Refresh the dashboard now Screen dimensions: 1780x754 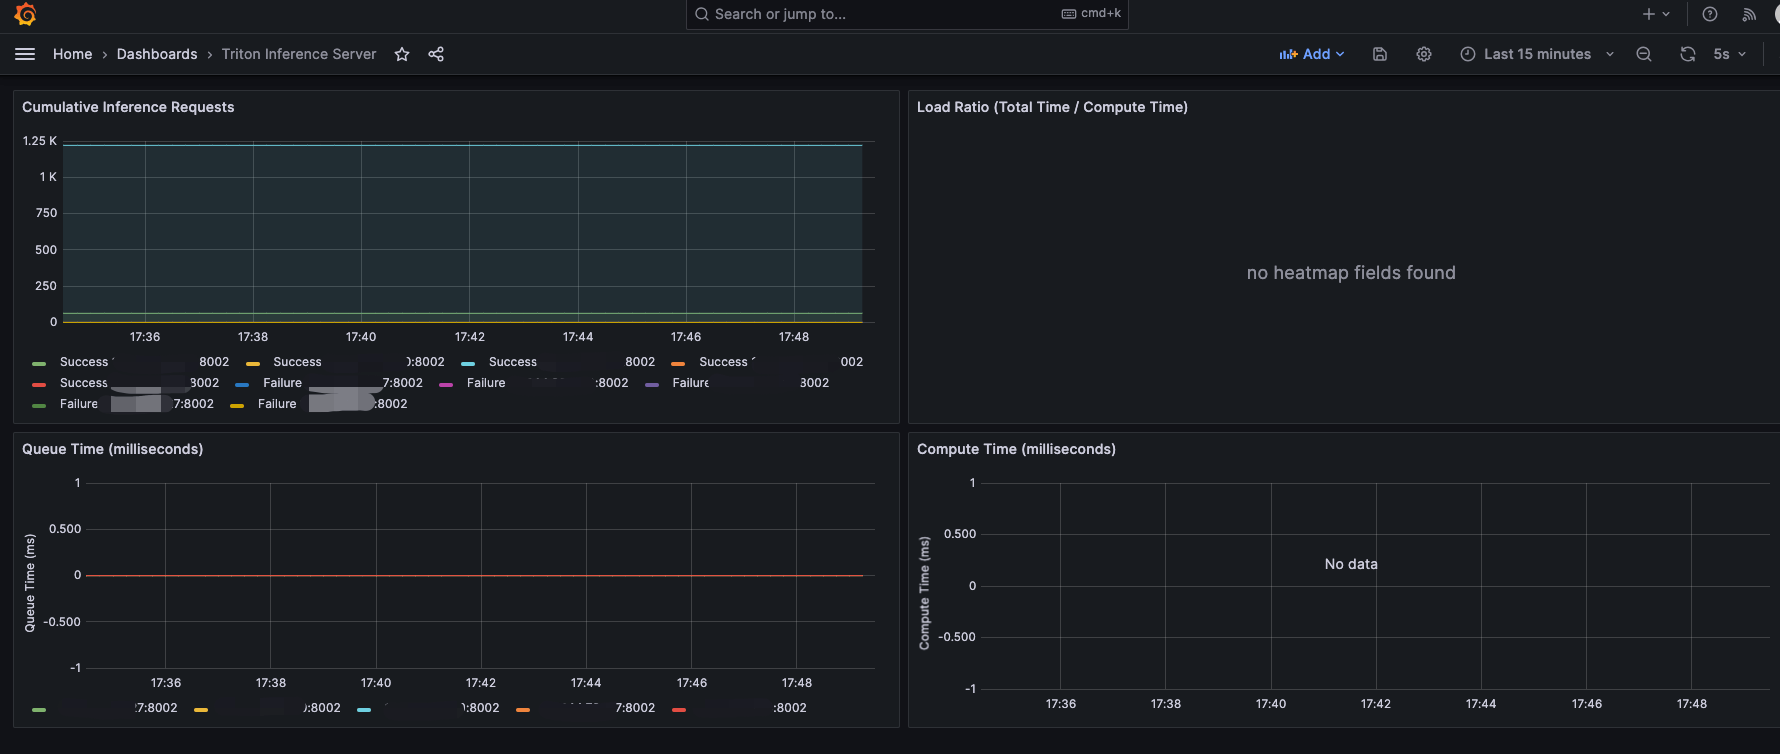[x=1688, y=54]
